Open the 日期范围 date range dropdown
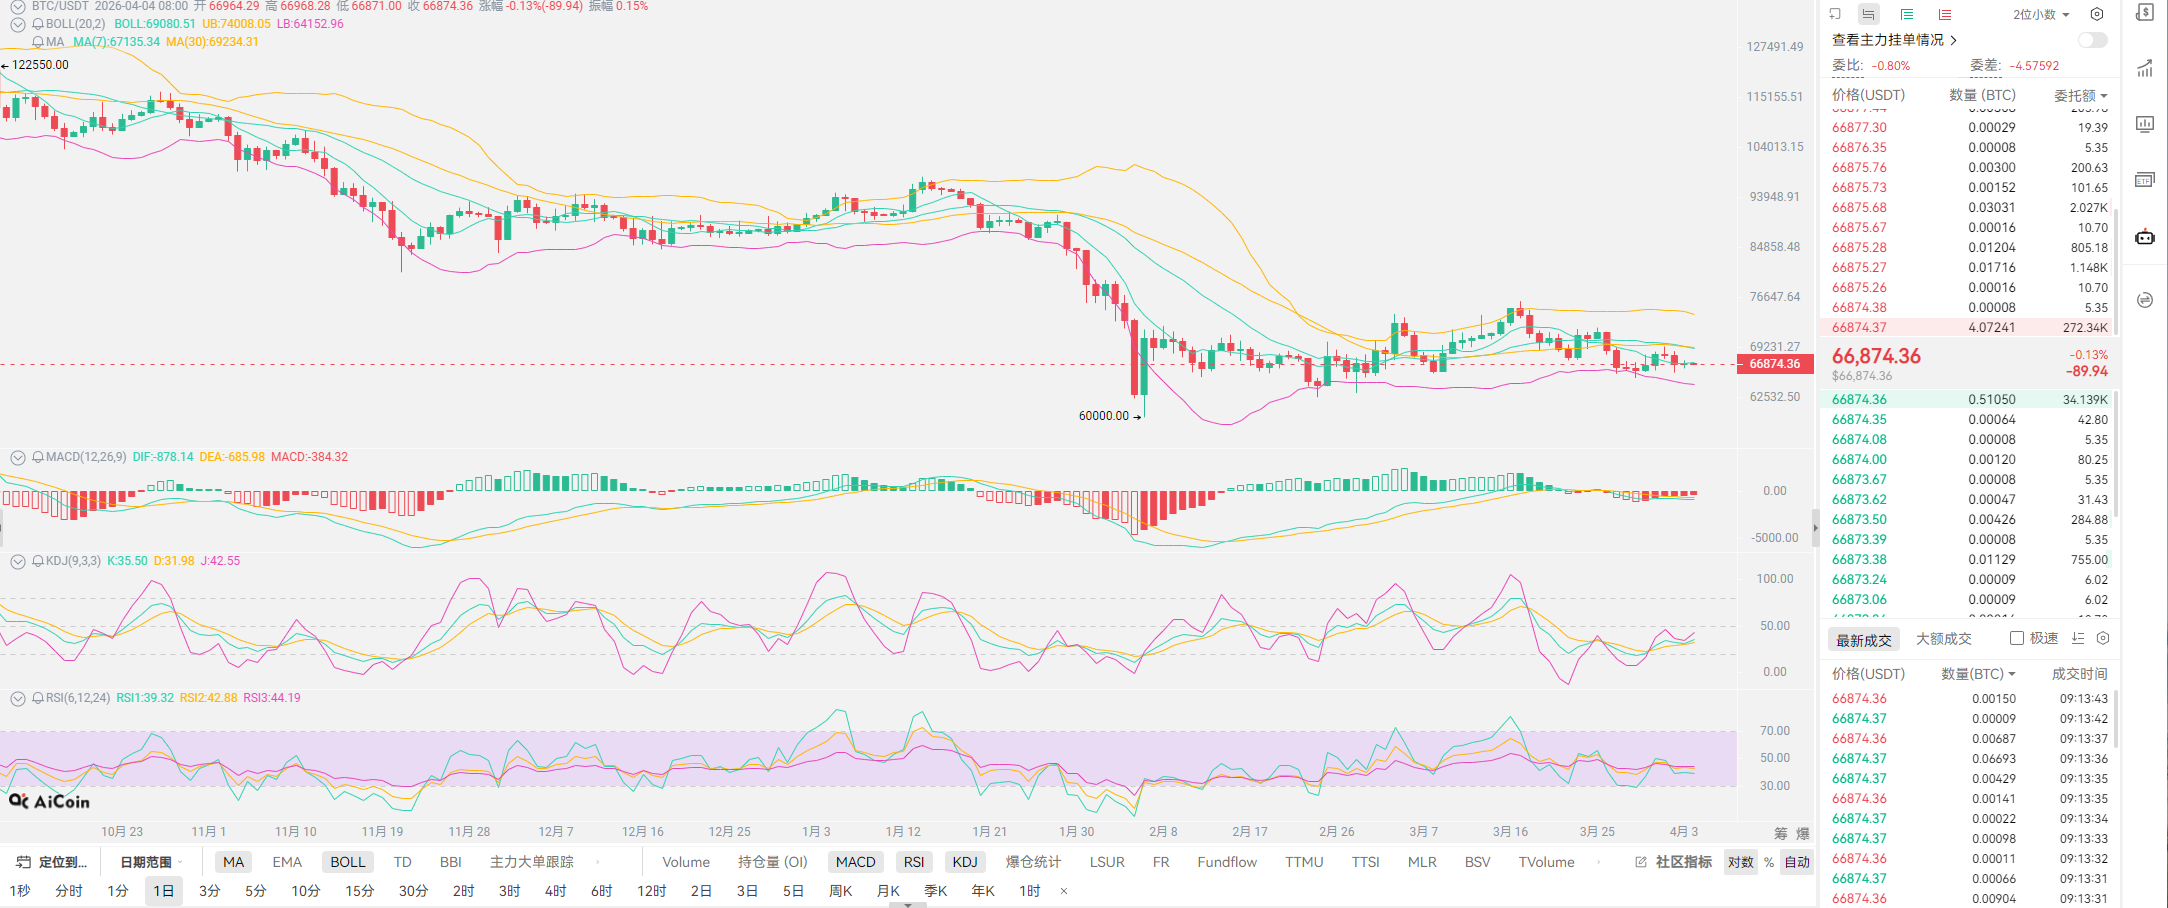This screenshot has height=908, width=2168. pyautogui.click(x=150, y=862)
